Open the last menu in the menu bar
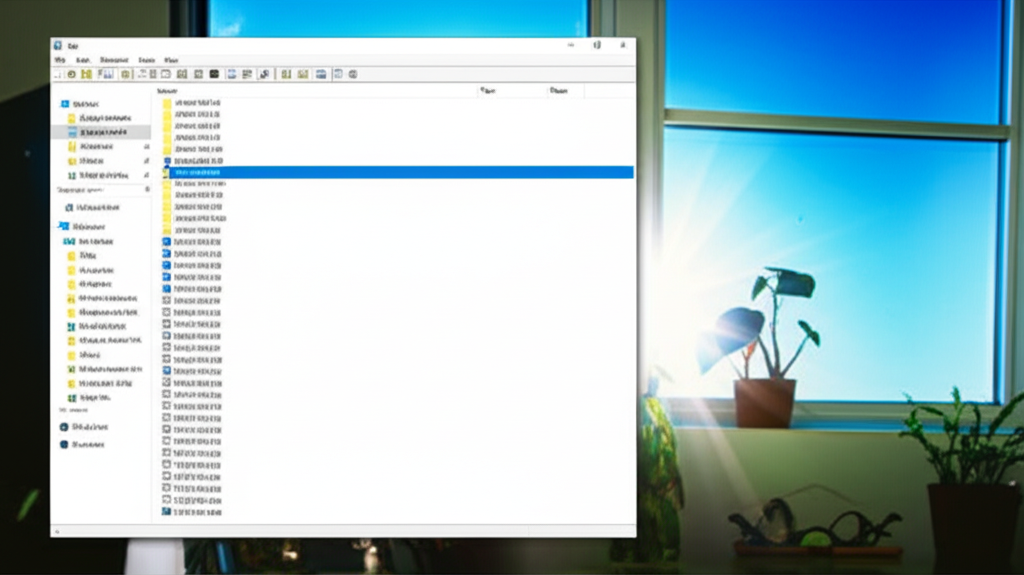The image size is (1024, 575). click(171, 60)
